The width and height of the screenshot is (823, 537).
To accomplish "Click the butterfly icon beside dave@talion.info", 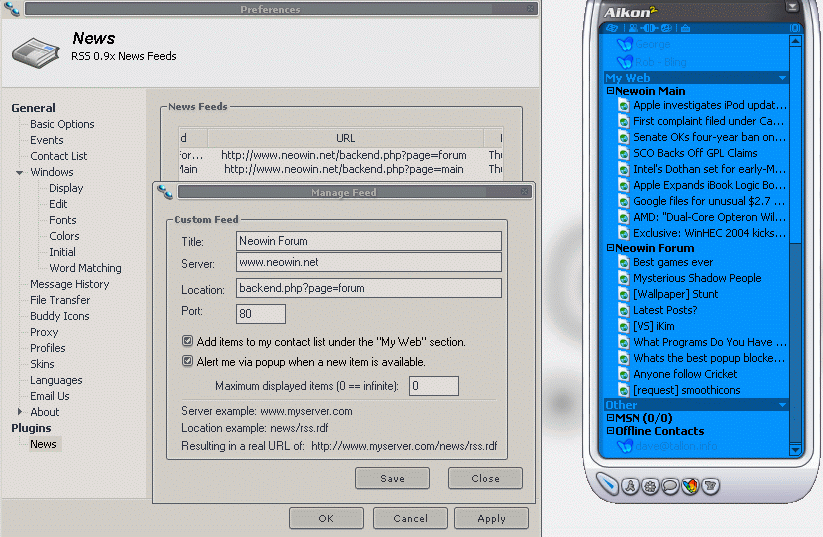I will pos(625,446).
